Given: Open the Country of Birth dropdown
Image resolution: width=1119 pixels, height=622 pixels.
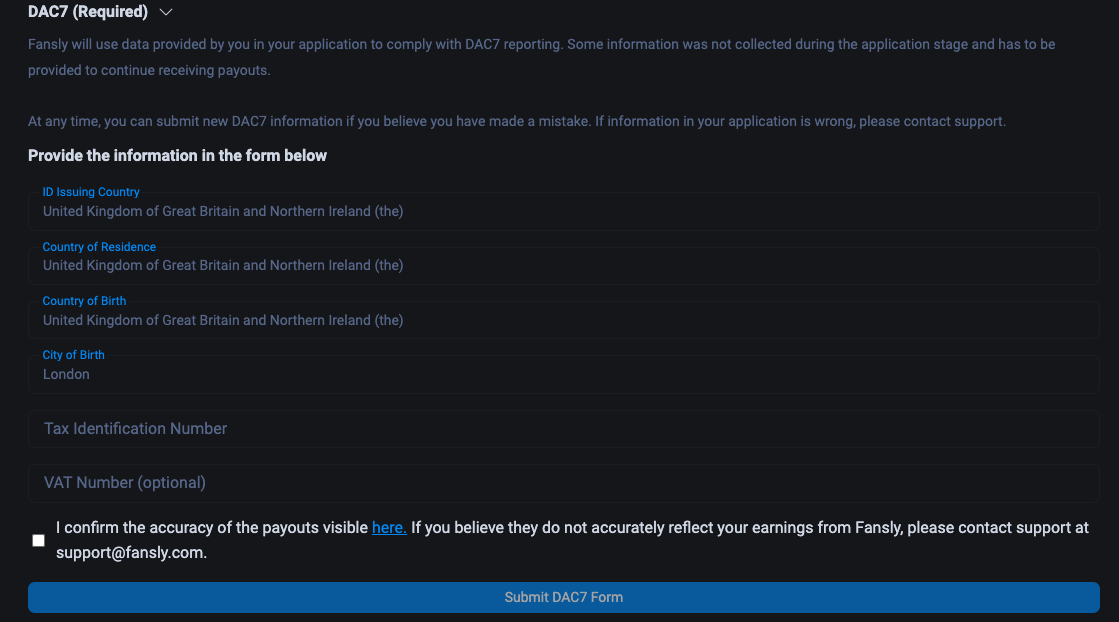Looking at the screenshot, I should point(563,320).
